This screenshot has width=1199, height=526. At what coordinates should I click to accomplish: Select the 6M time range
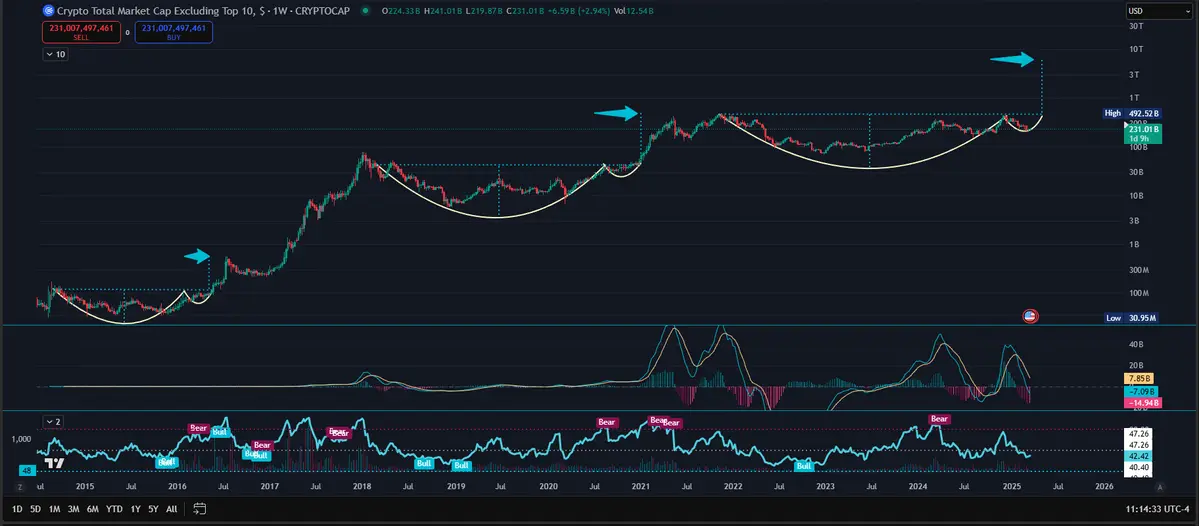(x=93, y=508)
